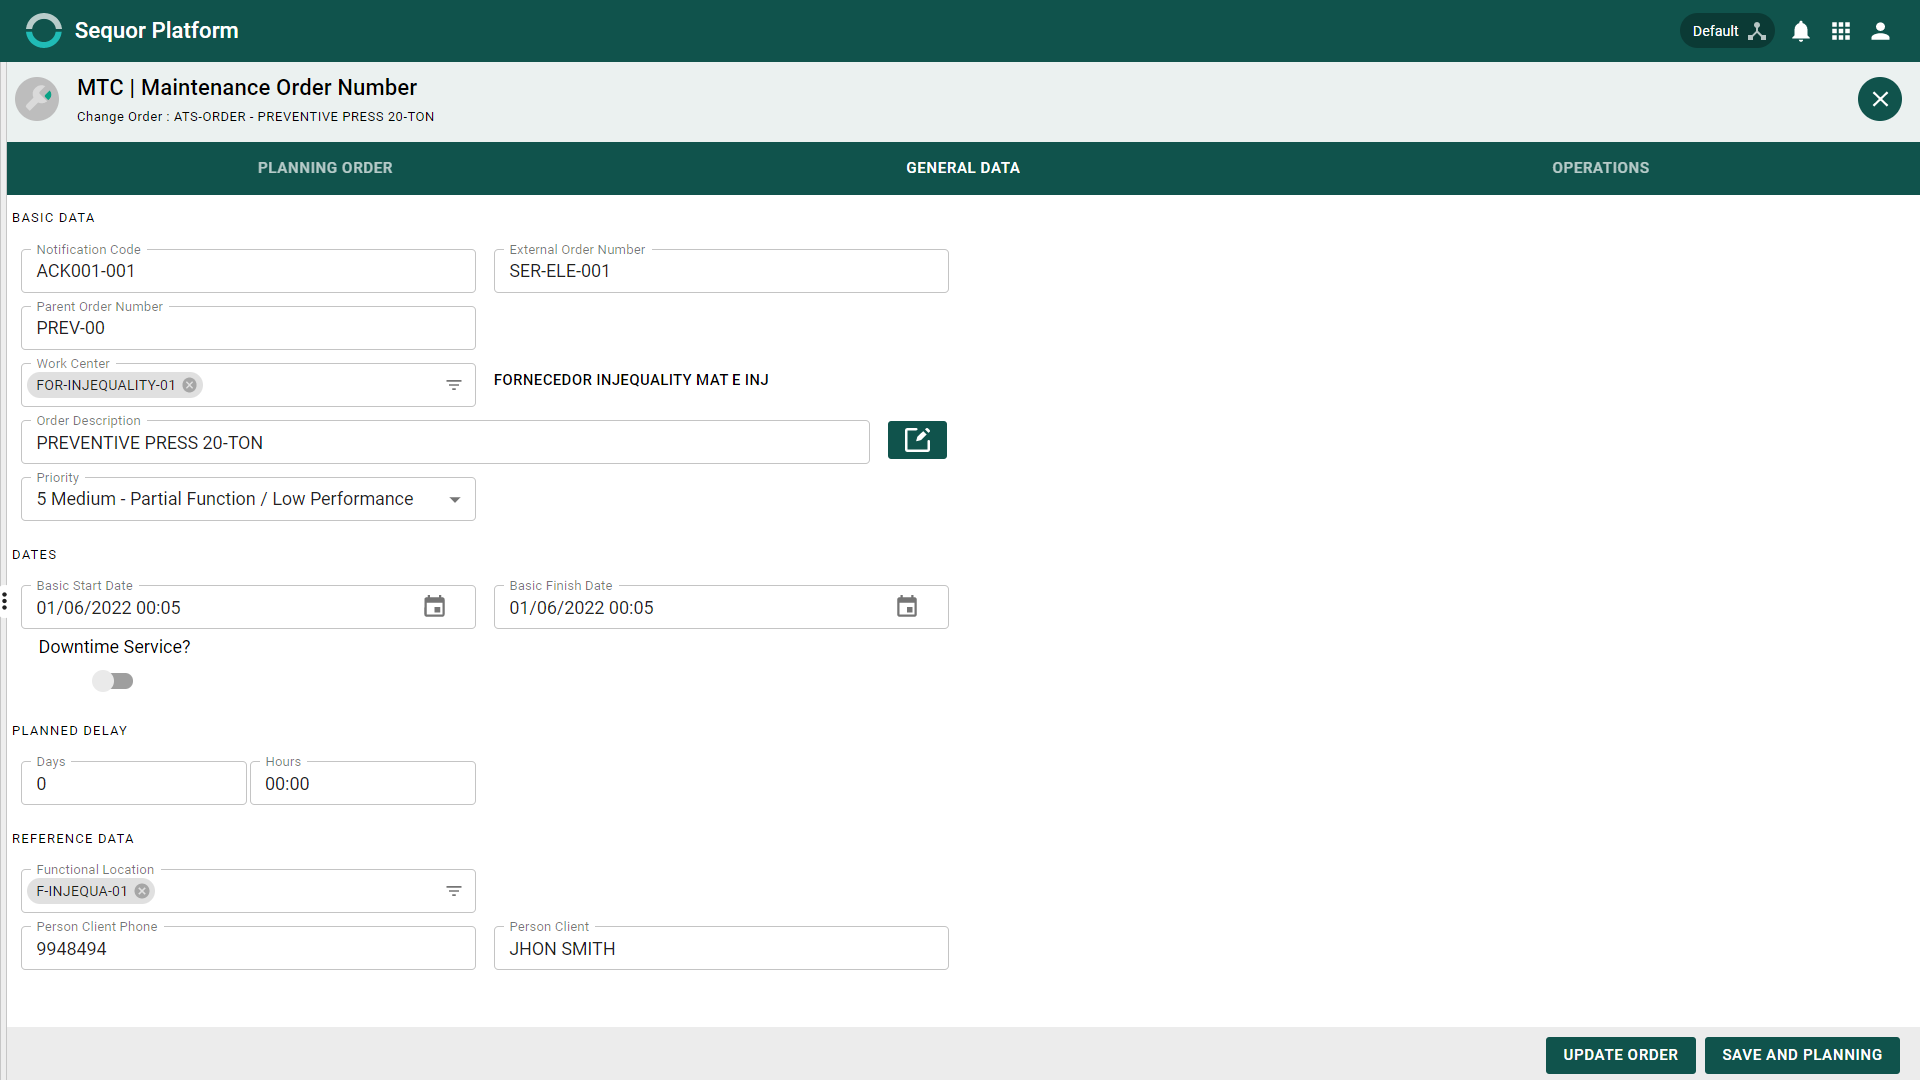Close the Maintenance Order panel
This screenshot has width=1920, height=1080.
click(1880, 99)
